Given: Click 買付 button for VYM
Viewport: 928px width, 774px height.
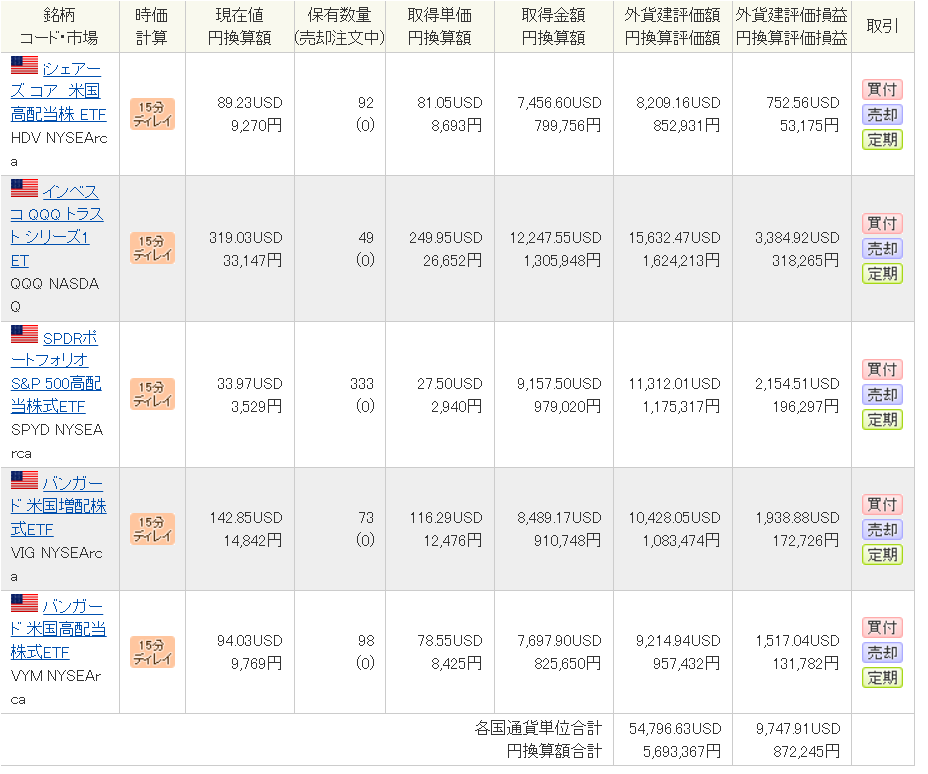Looking at the screenshot, I should click(882, 627).
